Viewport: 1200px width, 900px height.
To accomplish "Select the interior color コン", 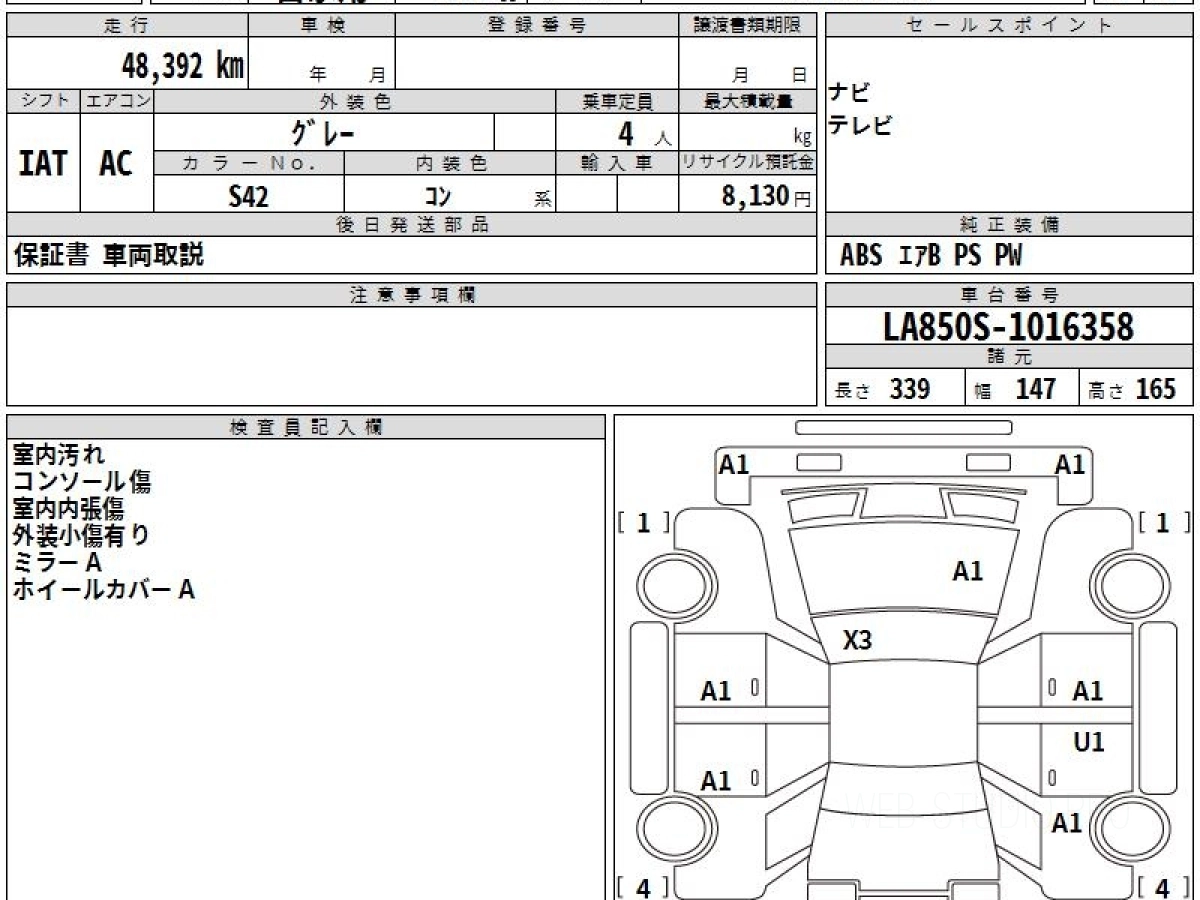I will click(436, 197).
